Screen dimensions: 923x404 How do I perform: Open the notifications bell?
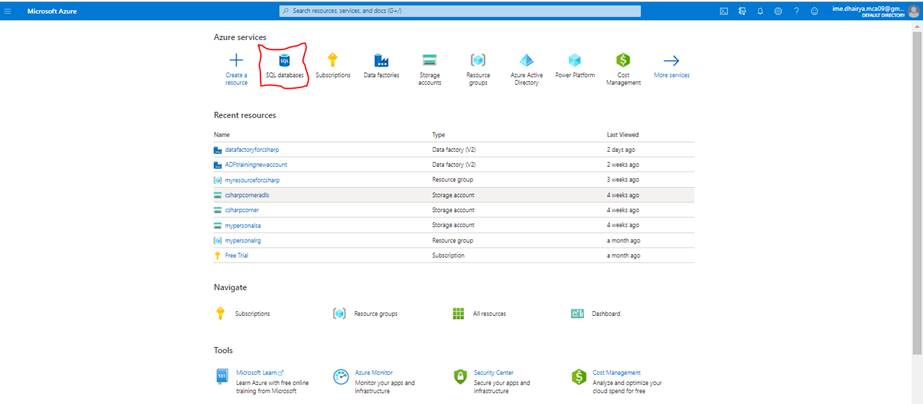[x=760, y=11]
